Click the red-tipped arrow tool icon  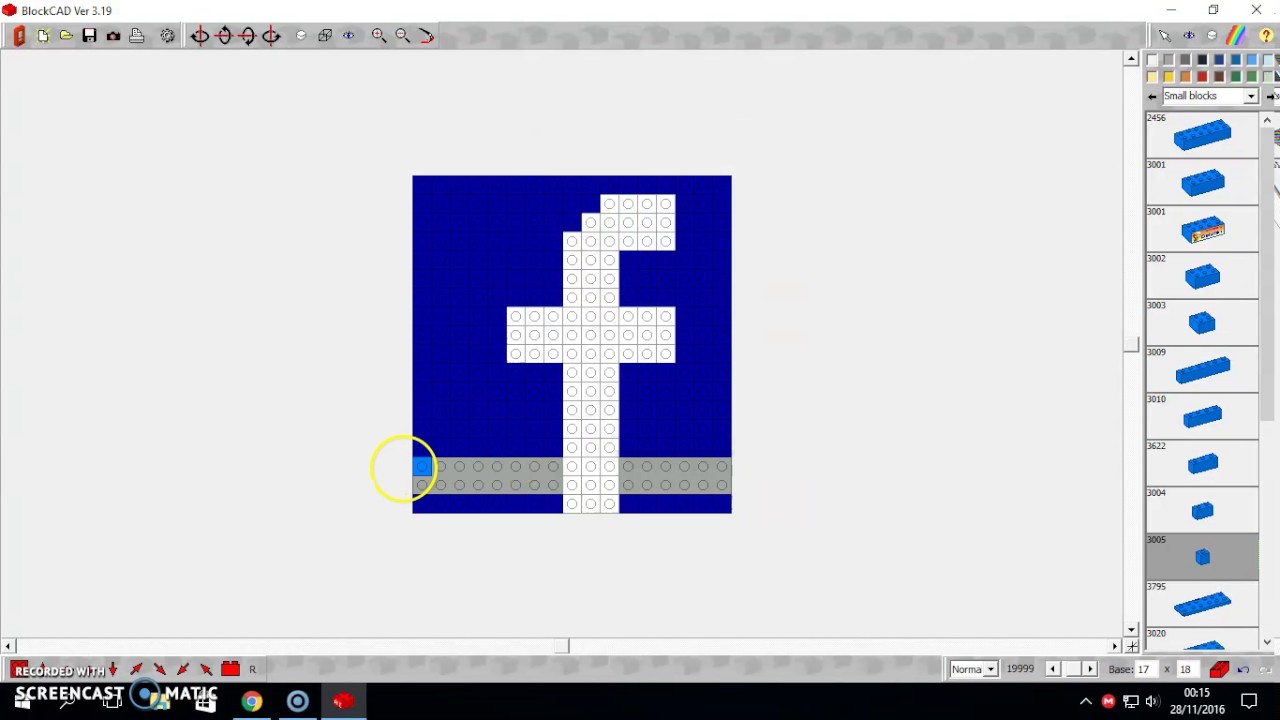[x=427, y=36]
